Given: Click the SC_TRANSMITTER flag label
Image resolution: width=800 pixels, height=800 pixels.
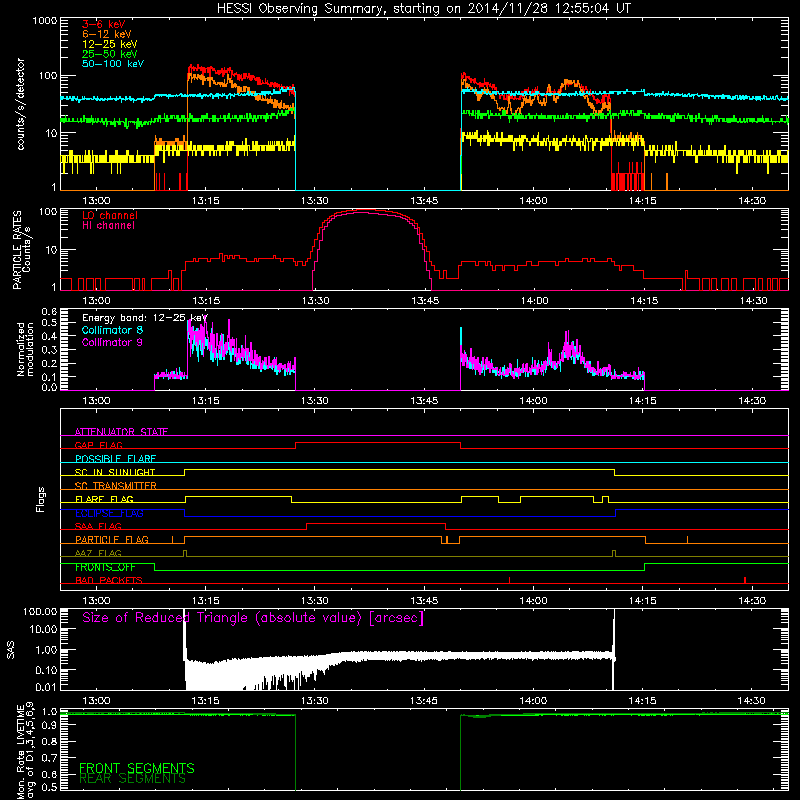Looking at the screenshot, I should click(116, 485).
